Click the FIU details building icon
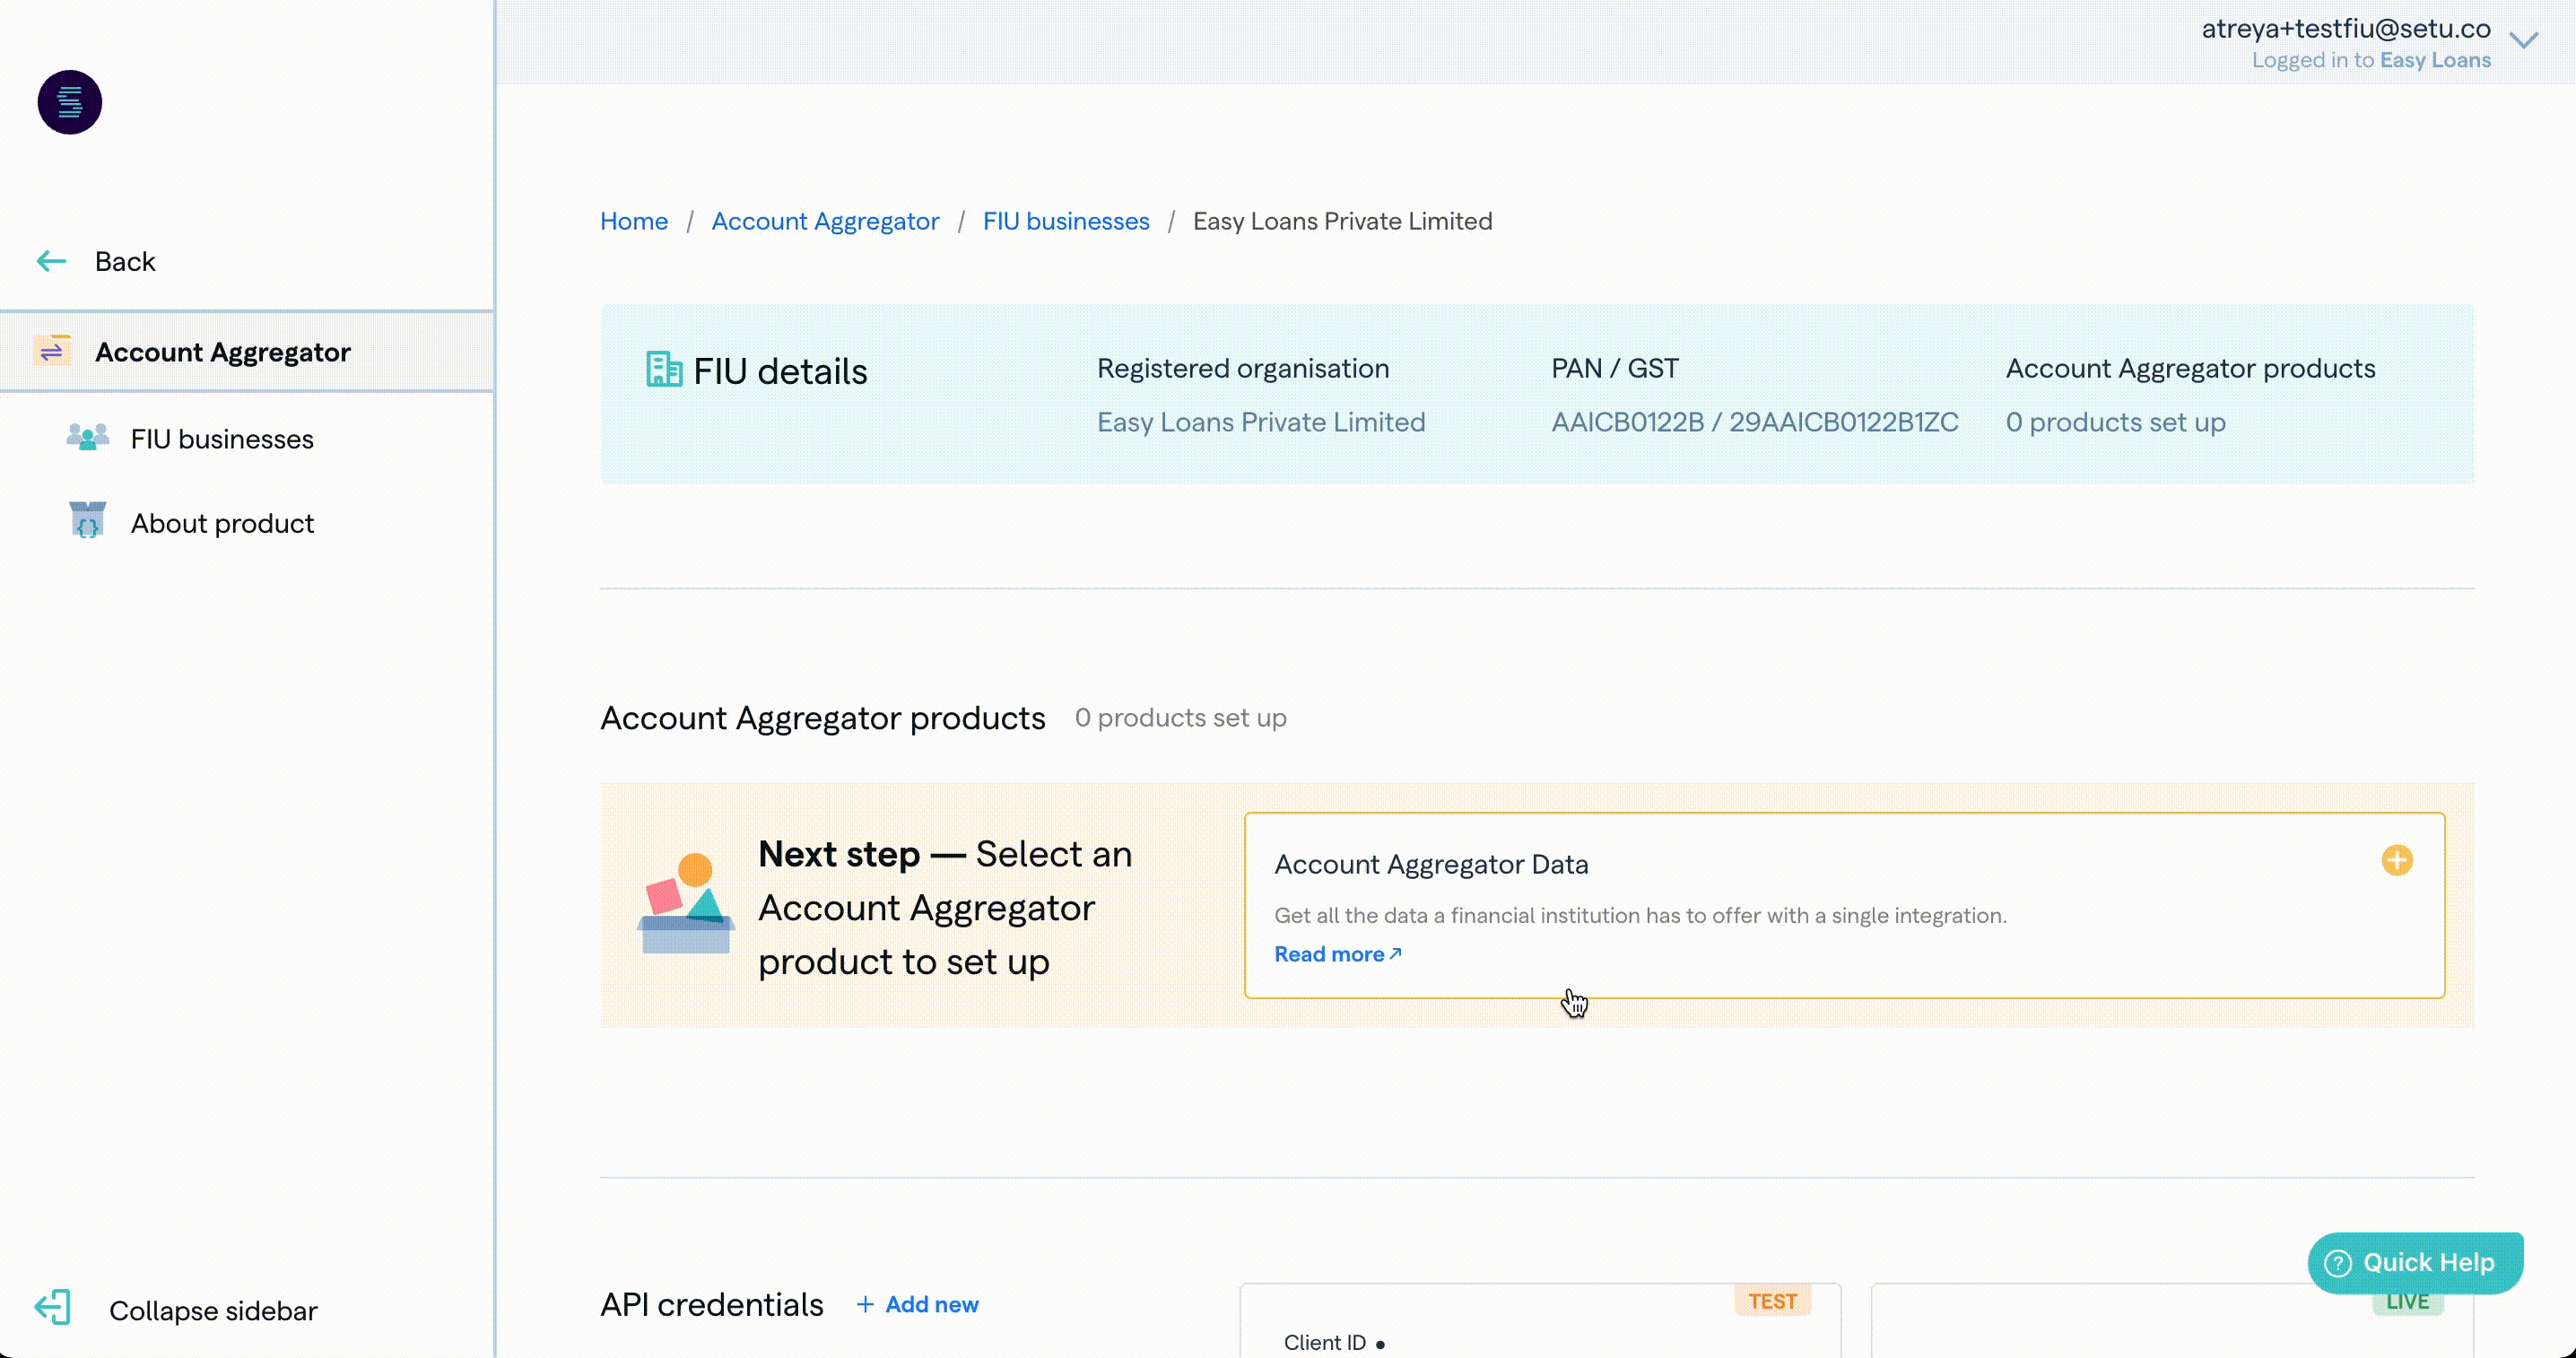This screenshot has height=1358, width=2576. pyautogui.click(x=663, y=370)
